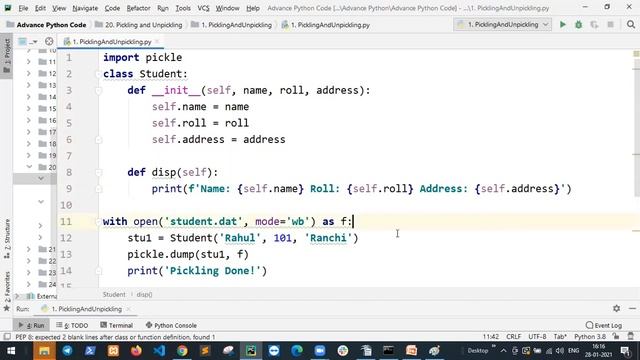Click the folder 21 icon in project tree
The height and width of the screenshot is (360, 640).
tap(42, 249)
